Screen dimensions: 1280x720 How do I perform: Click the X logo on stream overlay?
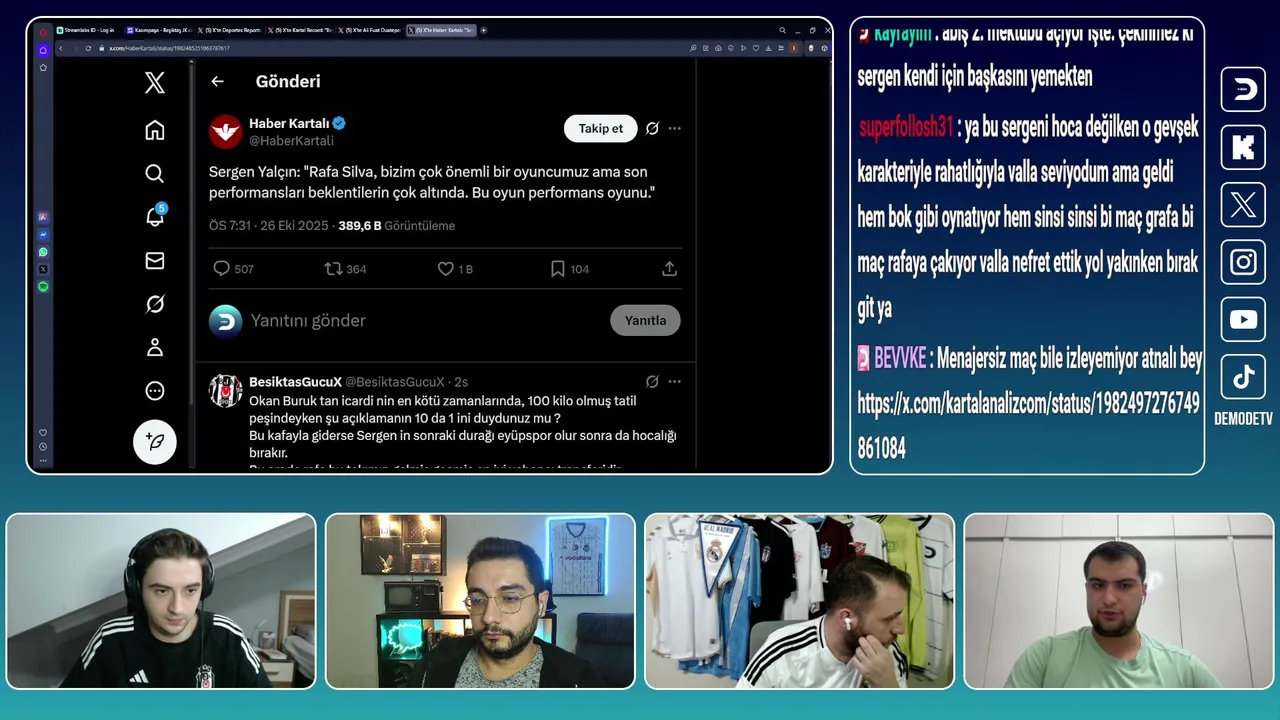pyautogui.click(x=1243, y=205)
